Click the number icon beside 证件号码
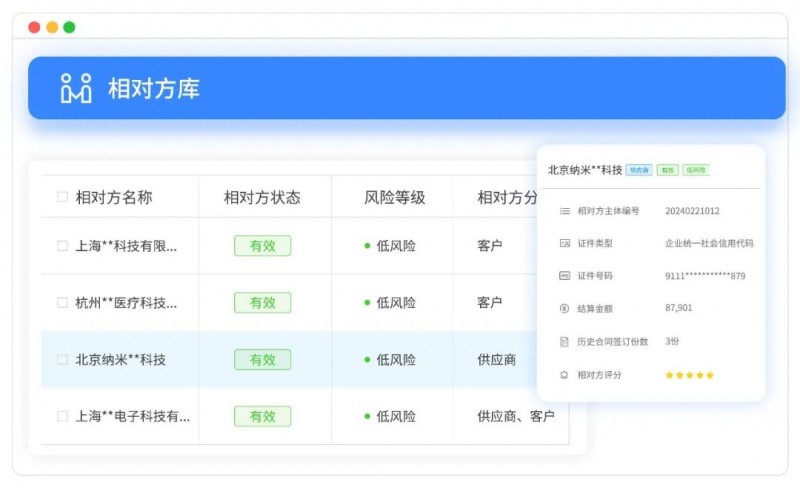Screen dimensions: 800x488 coord(565,276)
